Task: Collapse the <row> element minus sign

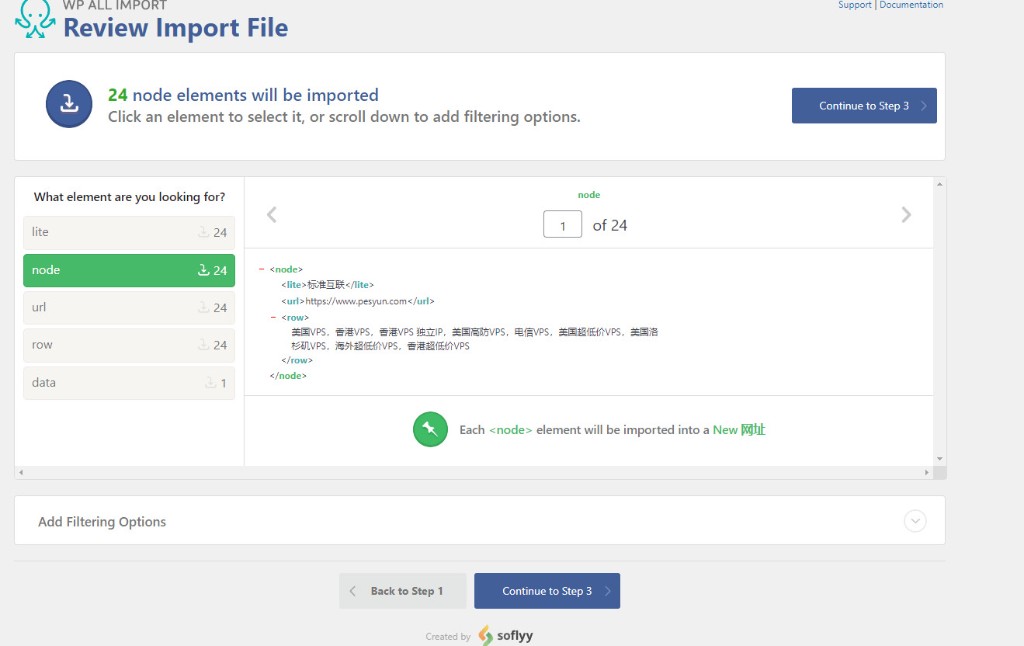Action: coord(273,317)
